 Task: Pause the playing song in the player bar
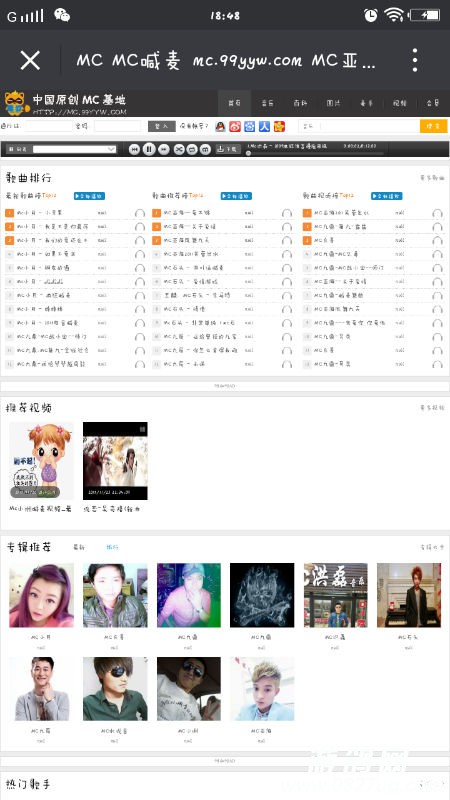click(148, 149)
